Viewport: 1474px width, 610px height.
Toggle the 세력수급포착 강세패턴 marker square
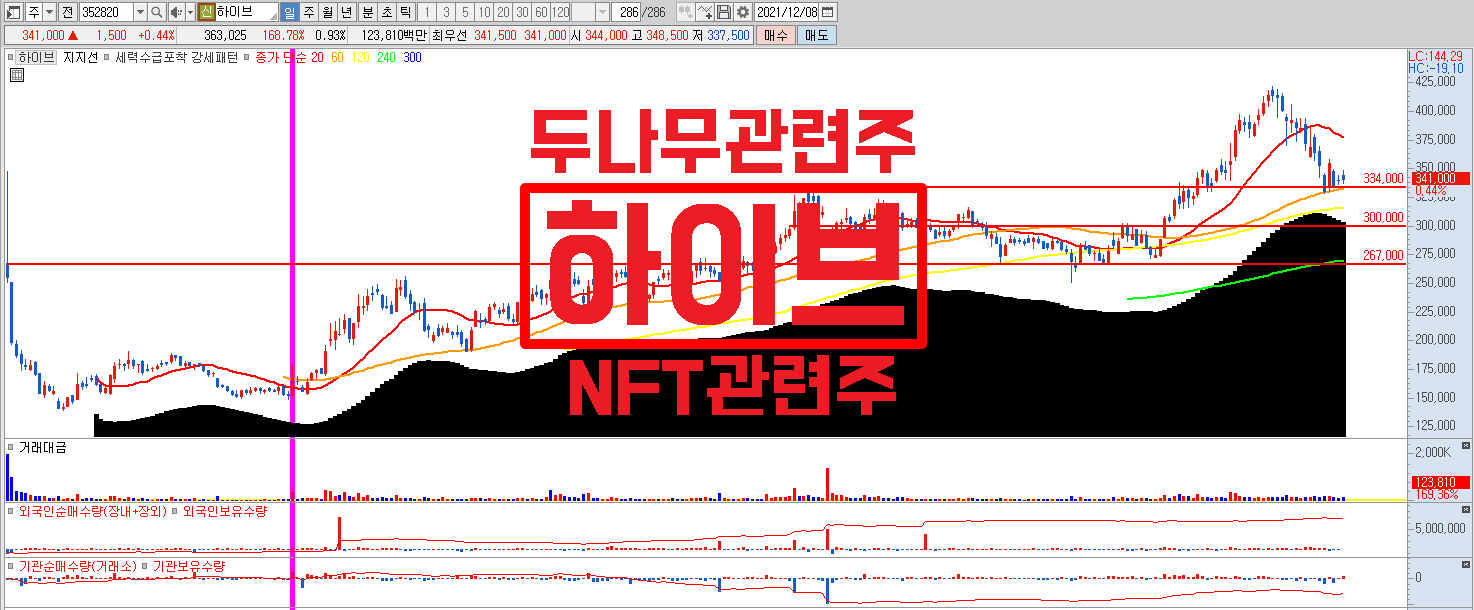107,58
